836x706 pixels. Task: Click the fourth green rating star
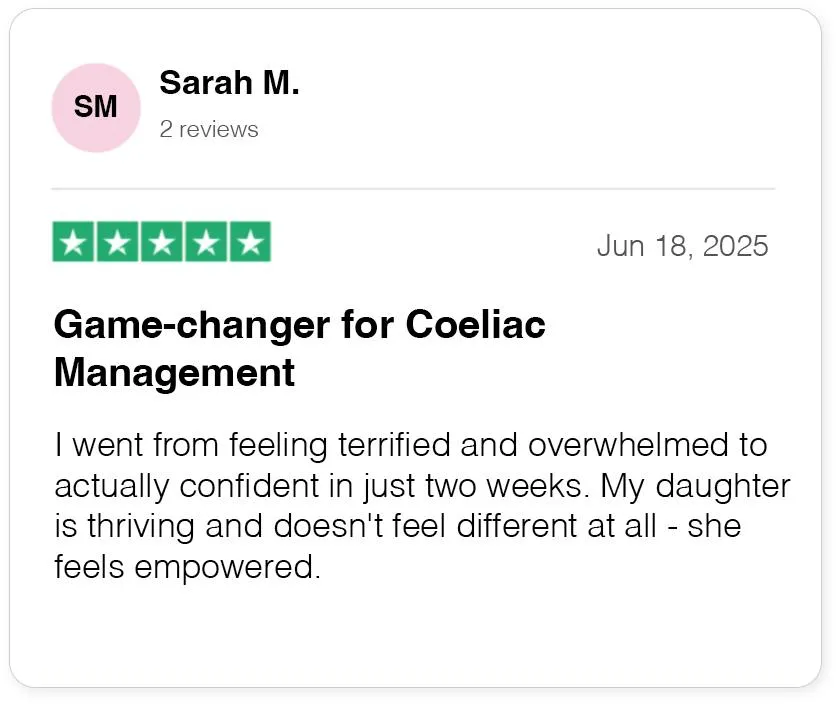[x=206, y=242]
